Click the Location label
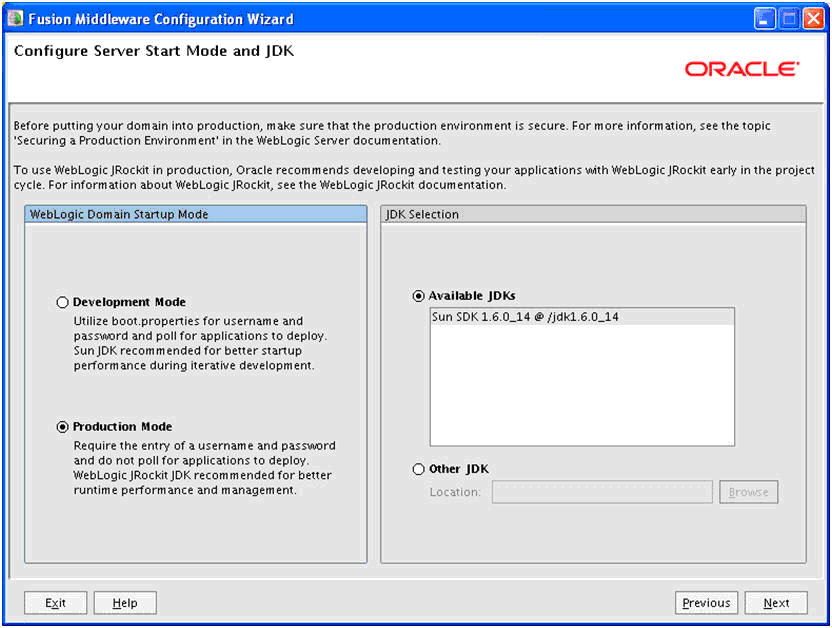Screen dimensions: 832x628 click(455, 492)
